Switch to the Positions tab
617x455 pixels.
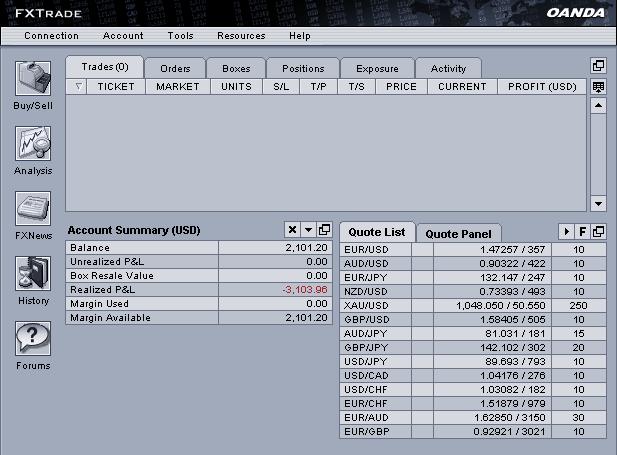tap(303, 68)
